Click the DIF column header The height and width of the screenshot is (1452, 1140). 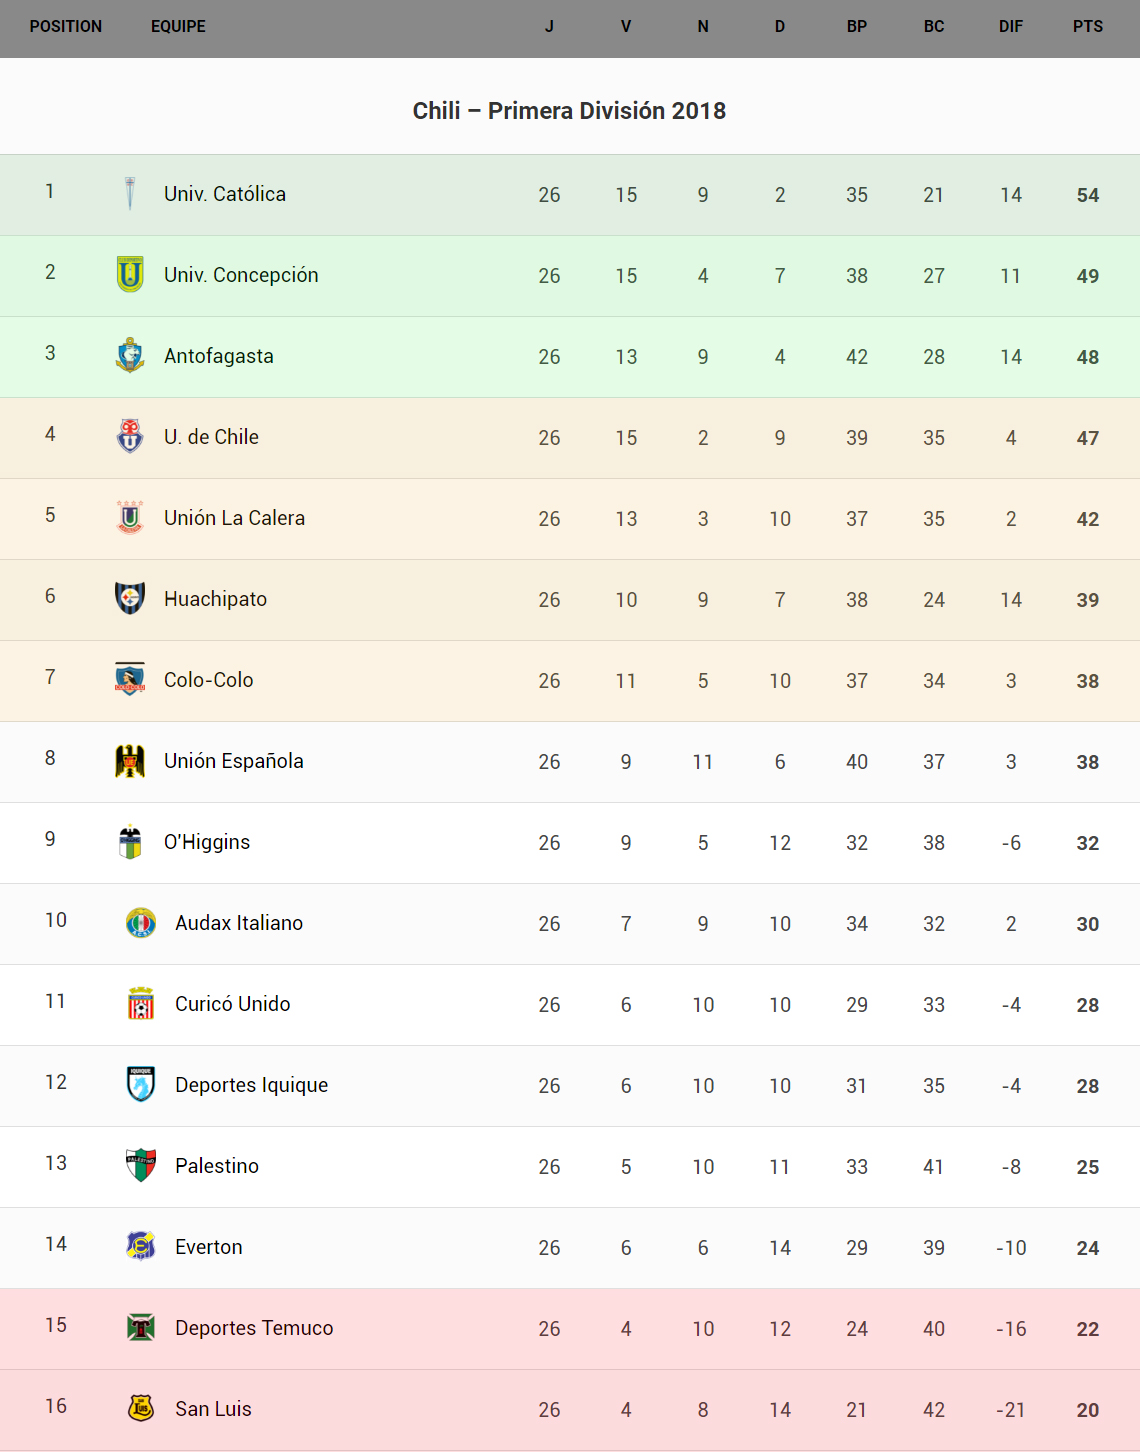point(1011,27)
